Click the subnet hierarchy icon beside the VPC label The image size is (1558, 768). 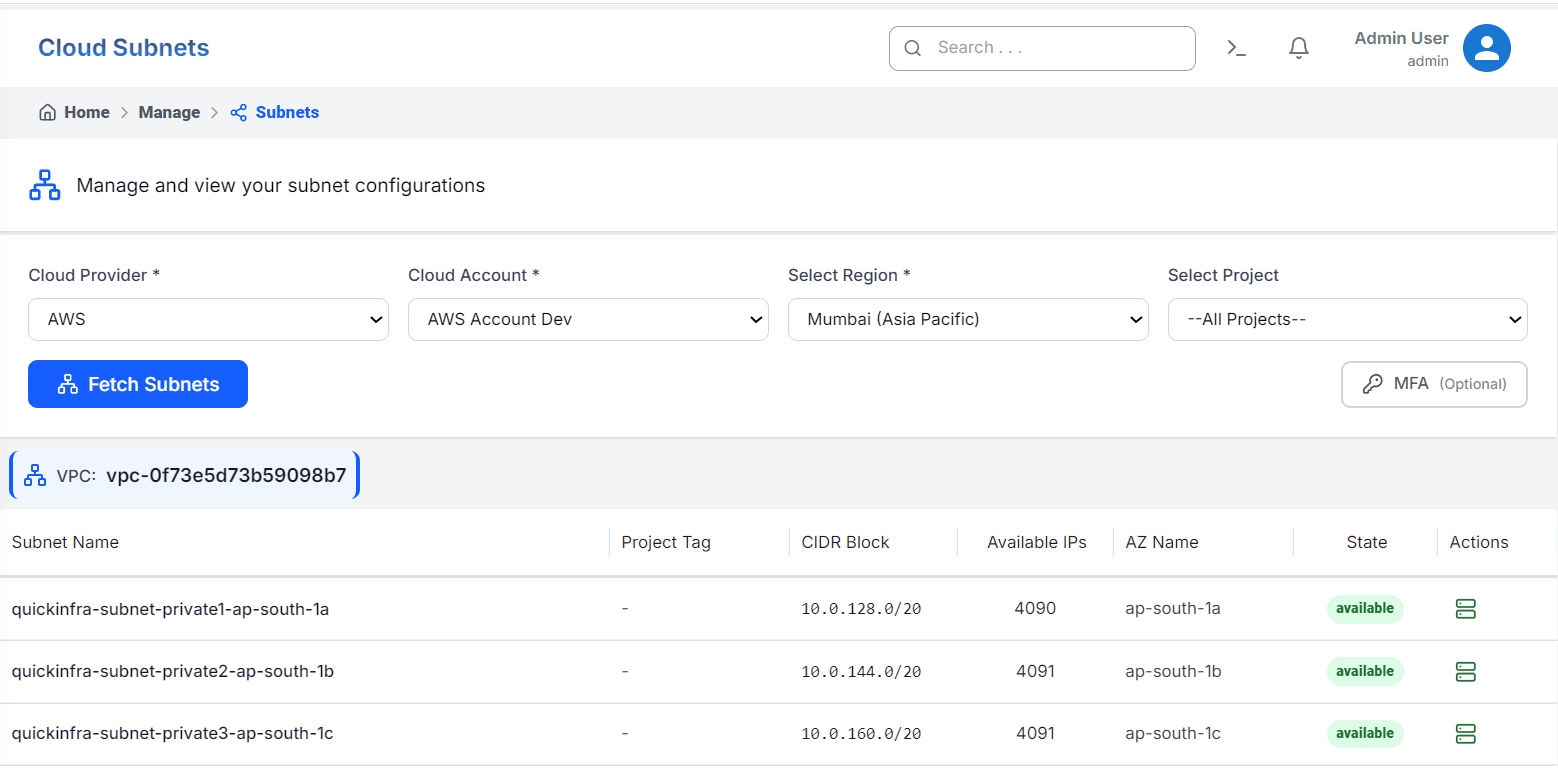point(34,474)
